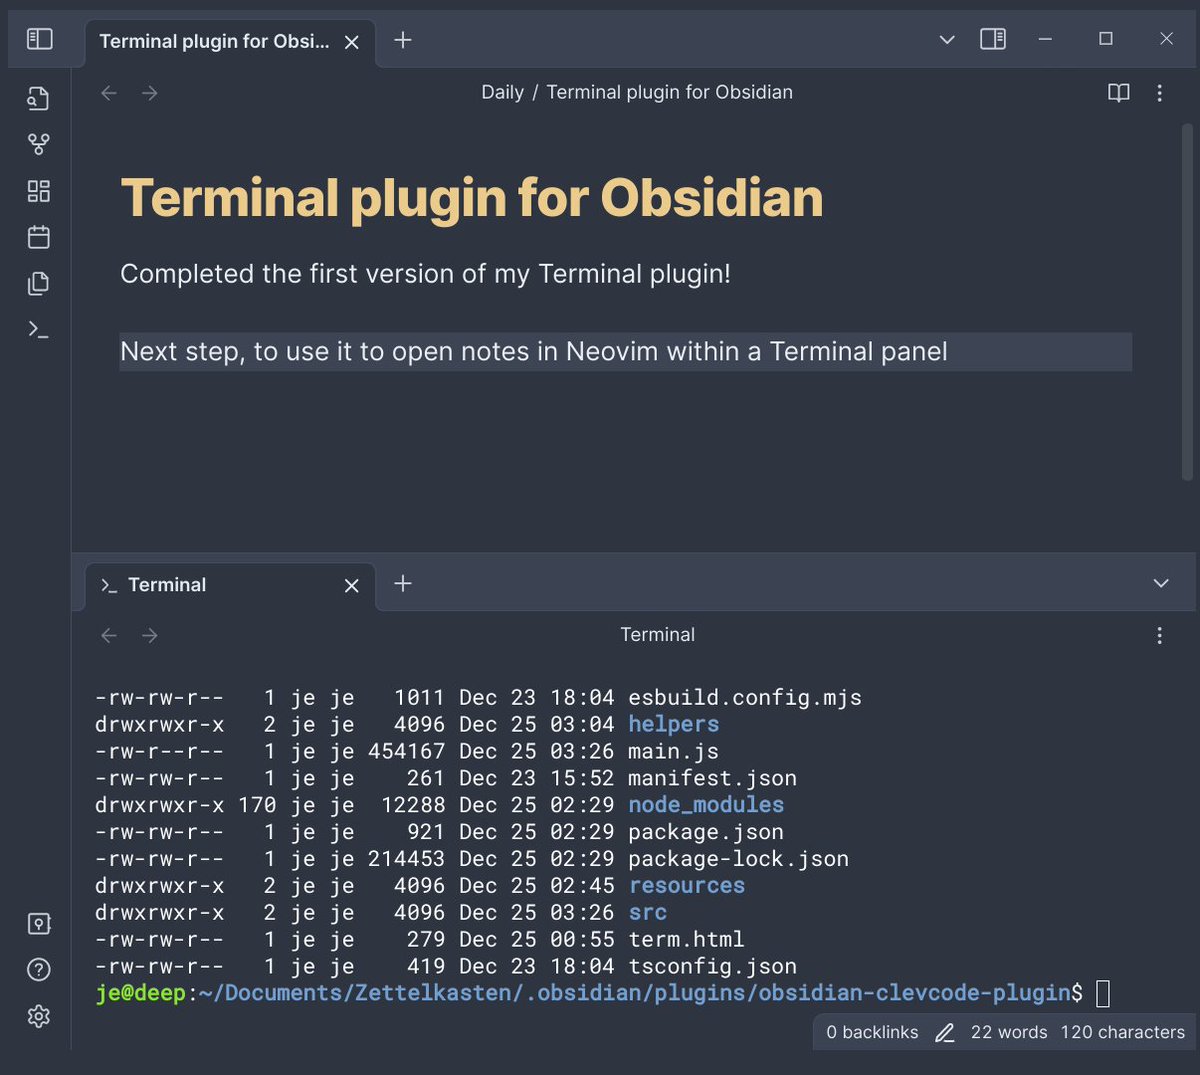Image resolution: width=1200 pixels, height=1075 pixels.
Task: Open the Daily folder in the breadcrumb
Action: click(x=502, y=92)
